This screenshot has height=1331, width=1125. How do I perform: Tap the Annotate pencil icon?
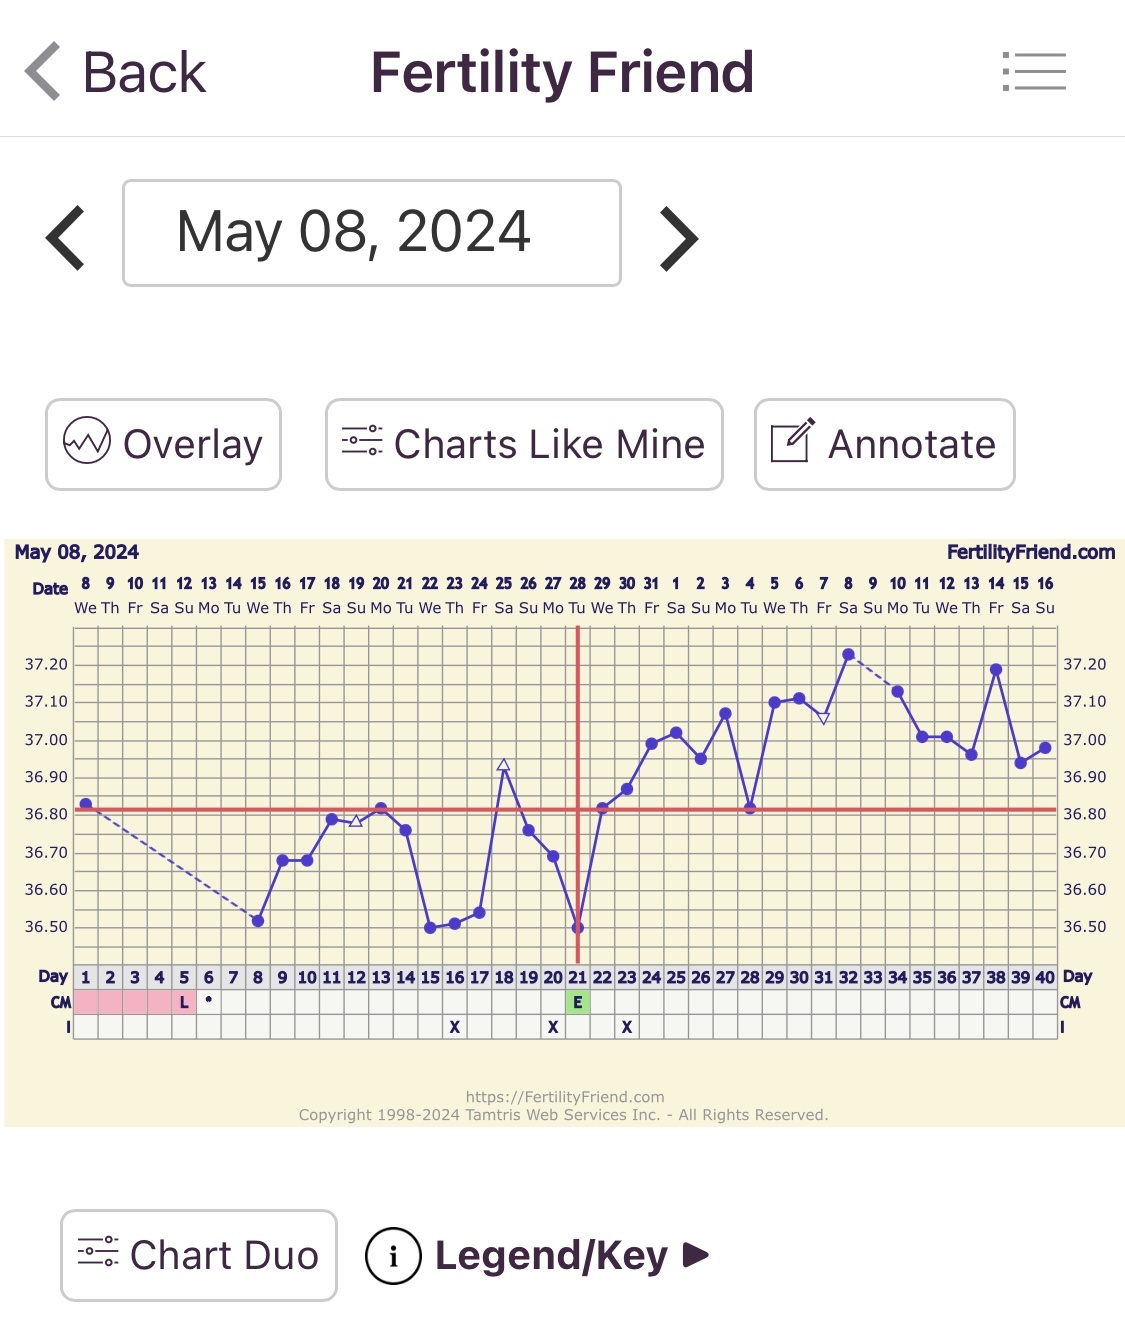(x=792, y=442)
